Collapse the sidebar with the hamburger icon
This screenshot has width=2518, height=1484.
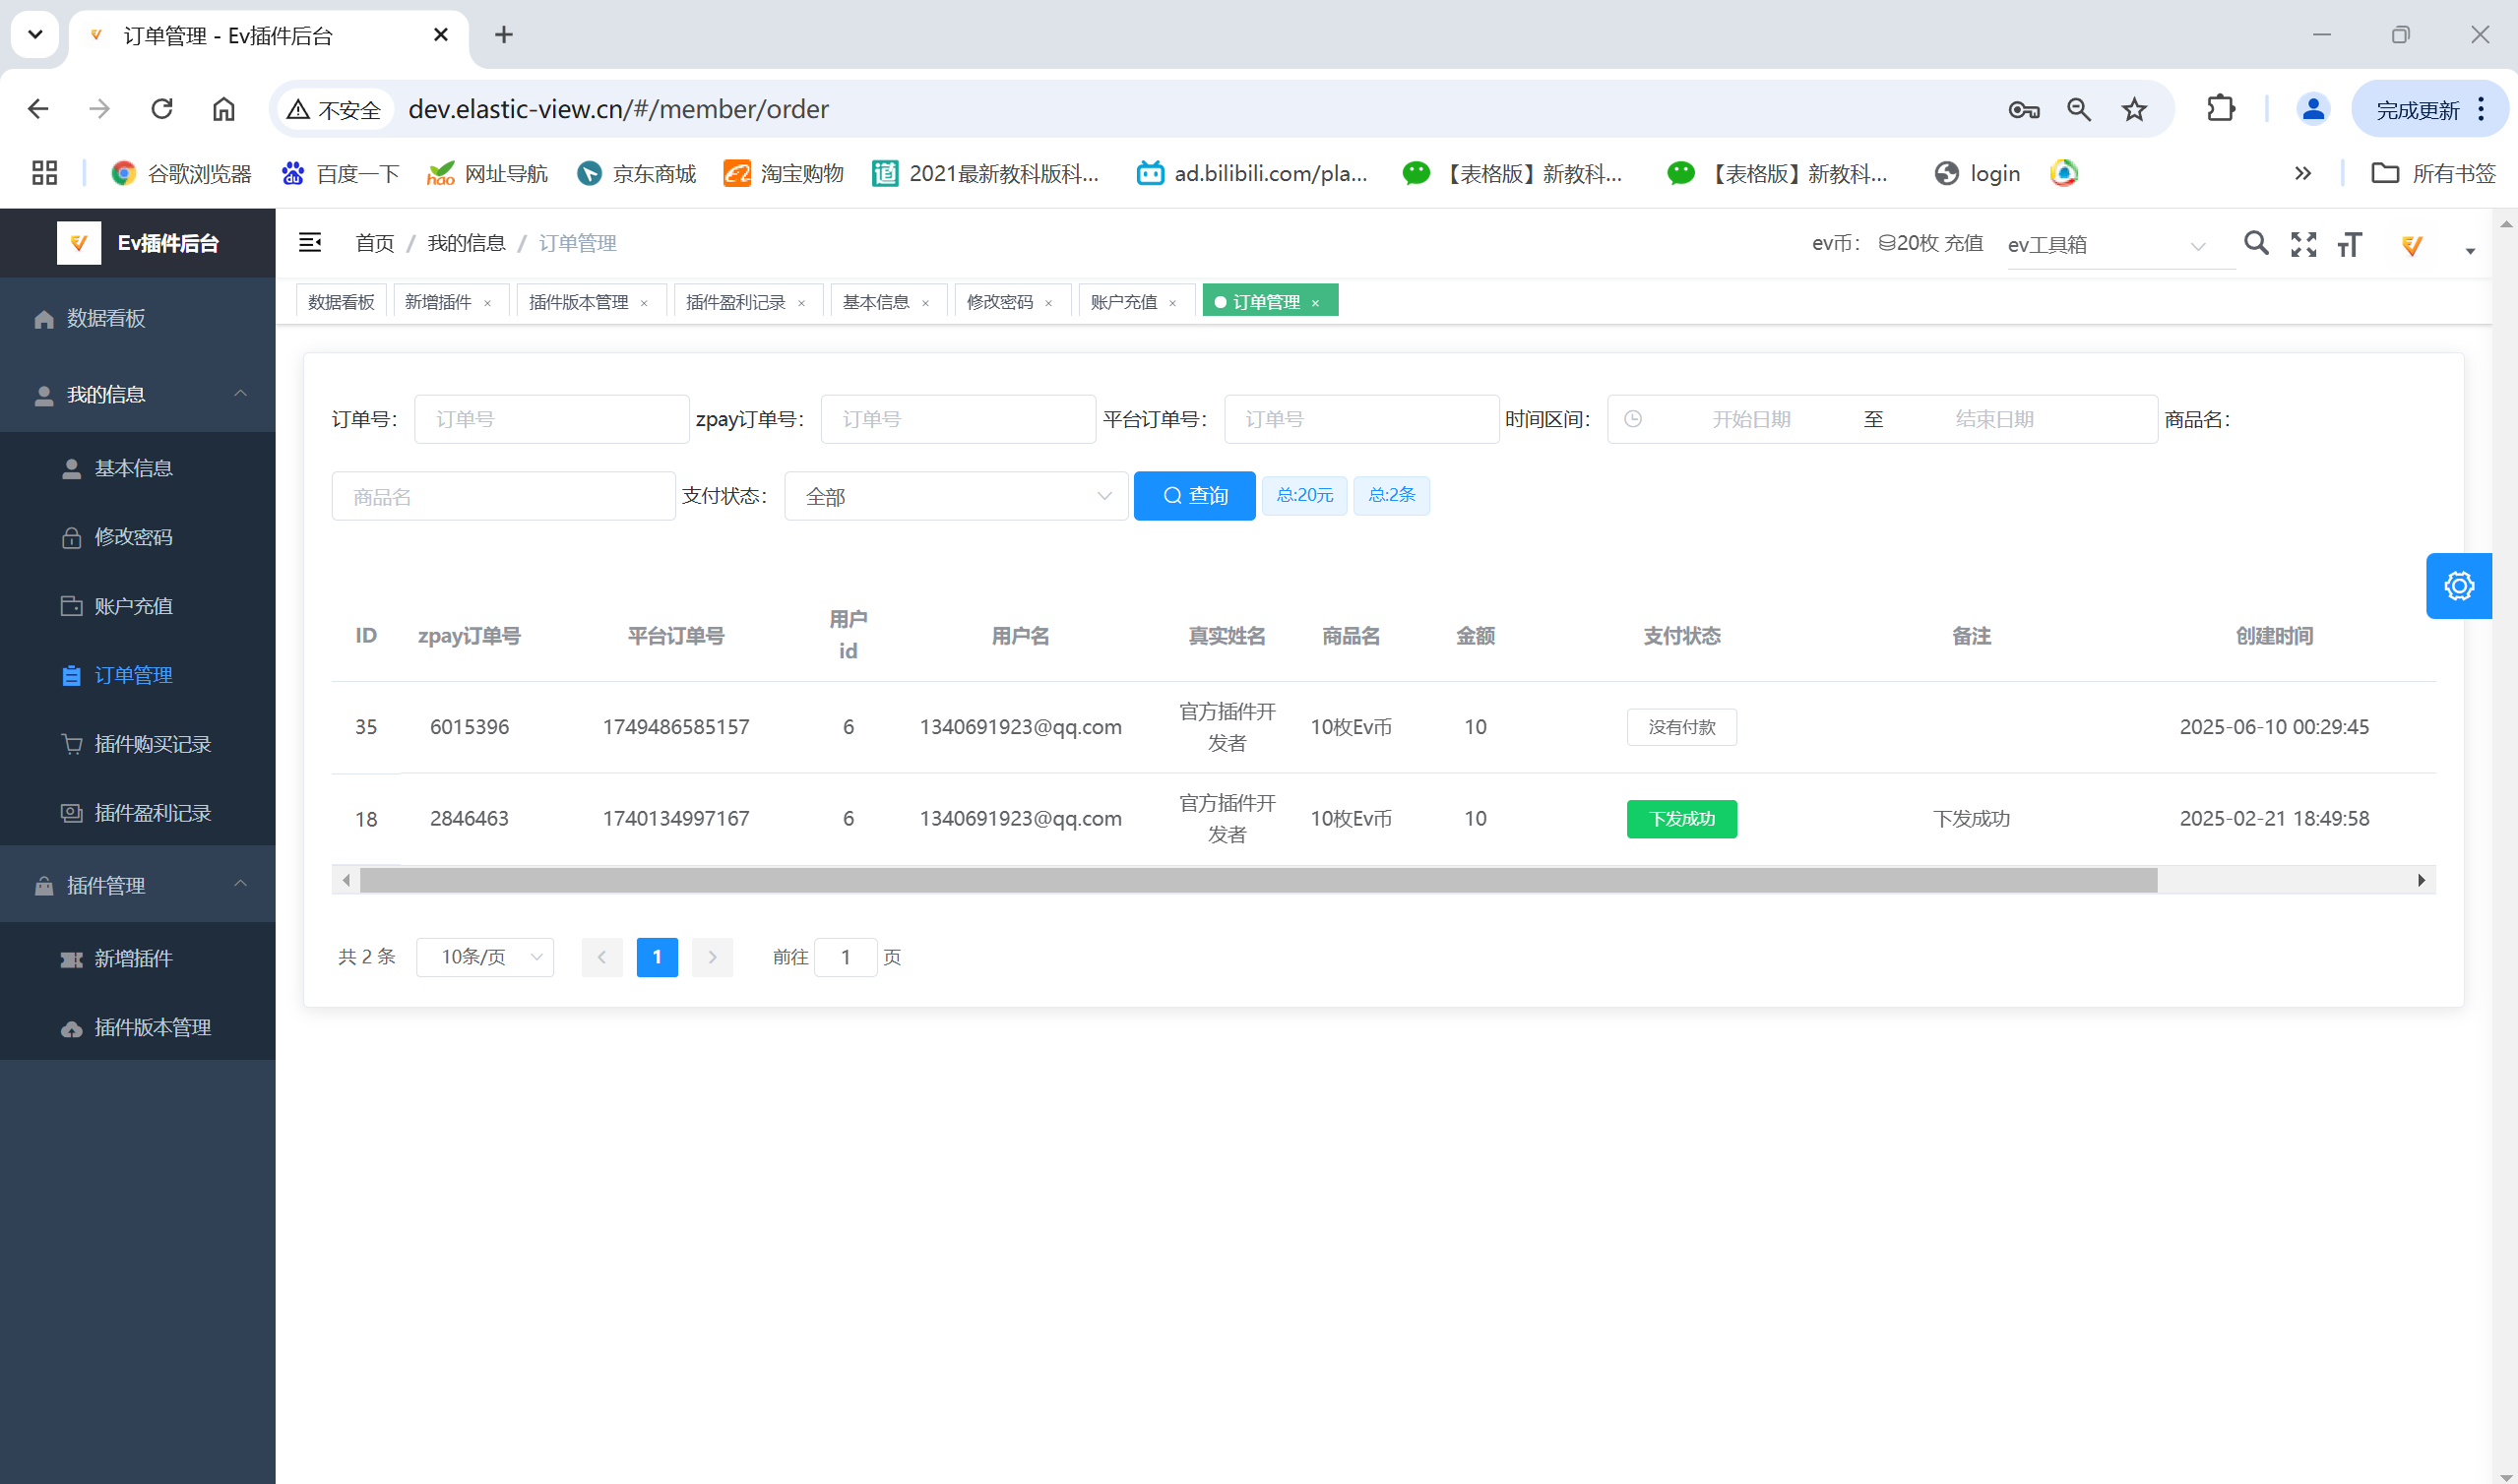(x=310, y=242)
